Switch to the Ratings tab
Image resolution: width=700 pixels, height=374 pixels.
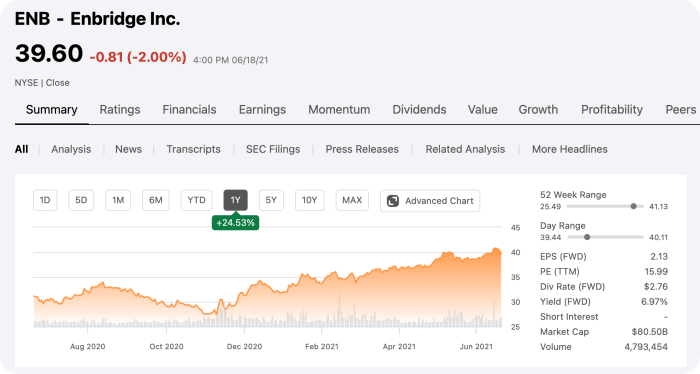pos(120,110)
